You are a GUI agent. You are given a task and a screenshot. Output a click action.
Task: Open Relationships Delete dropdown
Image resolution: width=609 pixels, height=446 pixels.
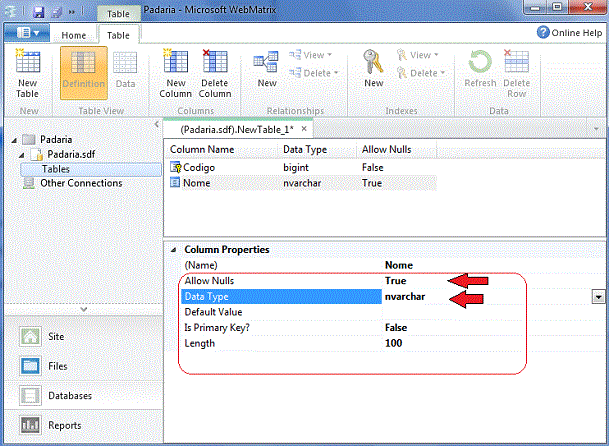[313, 73]
